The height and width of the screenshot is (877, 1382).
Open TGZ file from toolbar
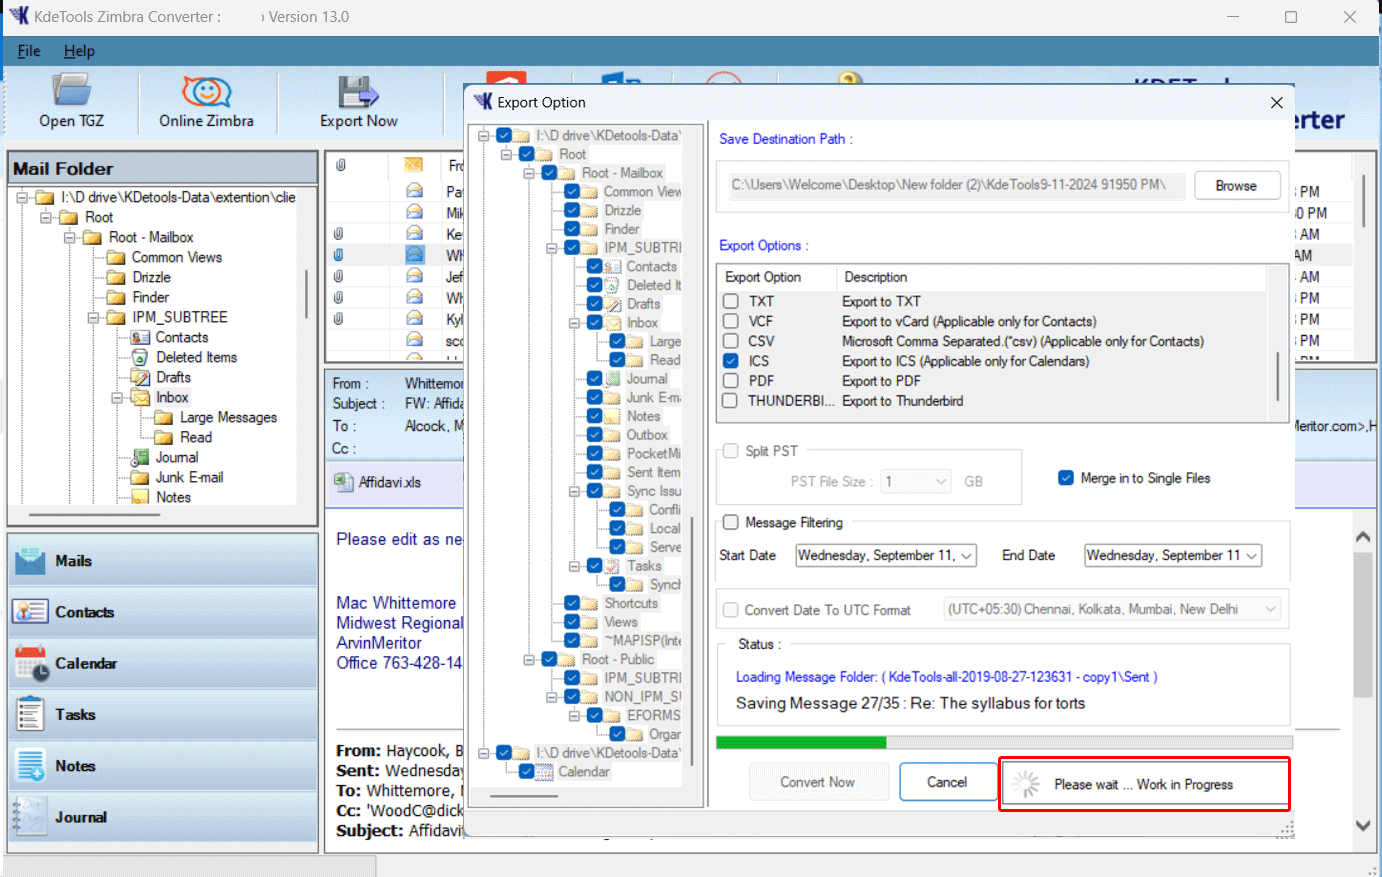[x=71, y=102]
